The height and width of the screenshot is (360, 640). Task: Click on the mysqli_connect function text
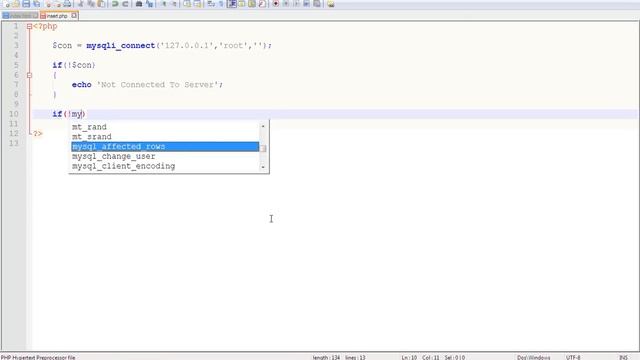click(120, 46)
